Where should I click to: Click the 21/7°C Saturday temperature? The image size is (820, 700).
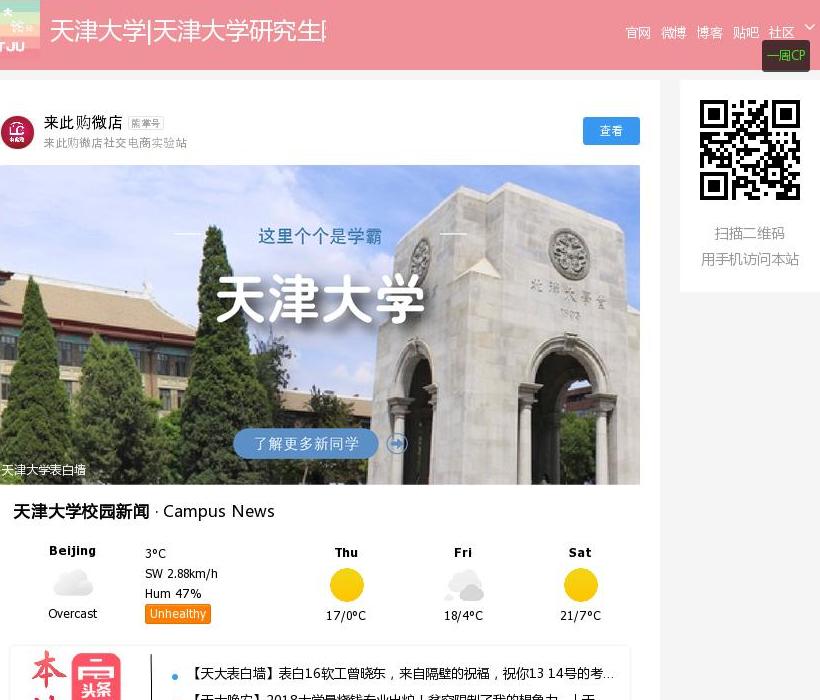[x=580, y=616]
